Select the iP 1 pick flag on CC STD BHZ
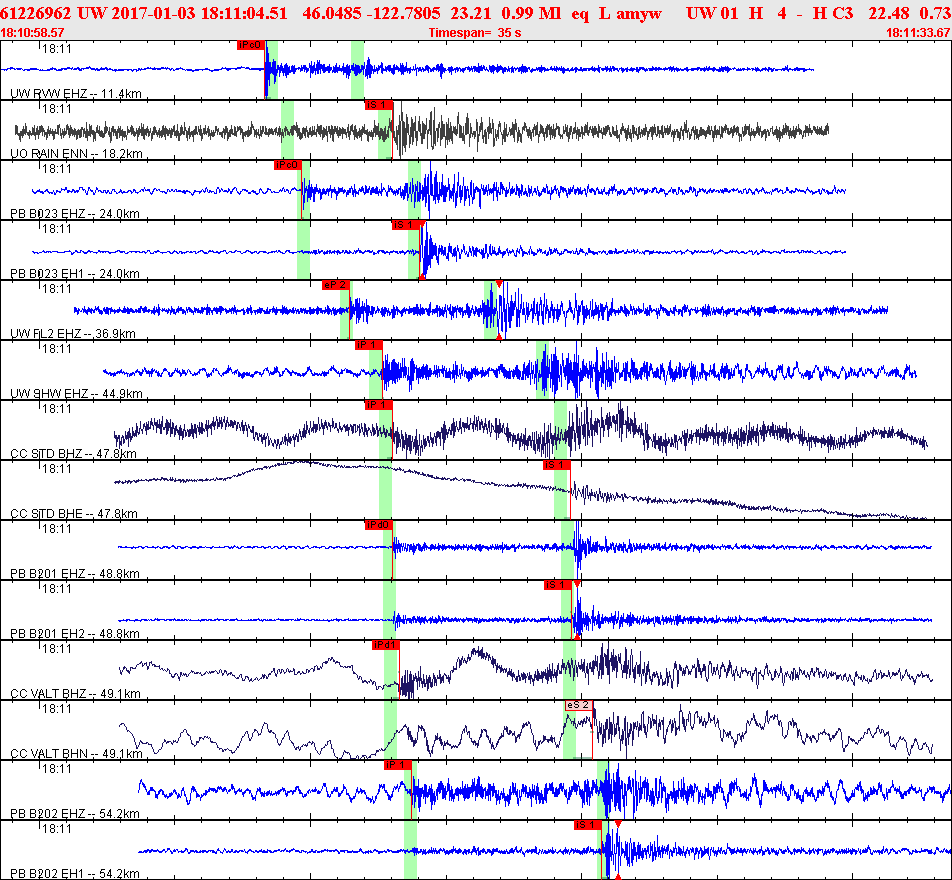This screenshot has height=880, width=952. point(379,405)
